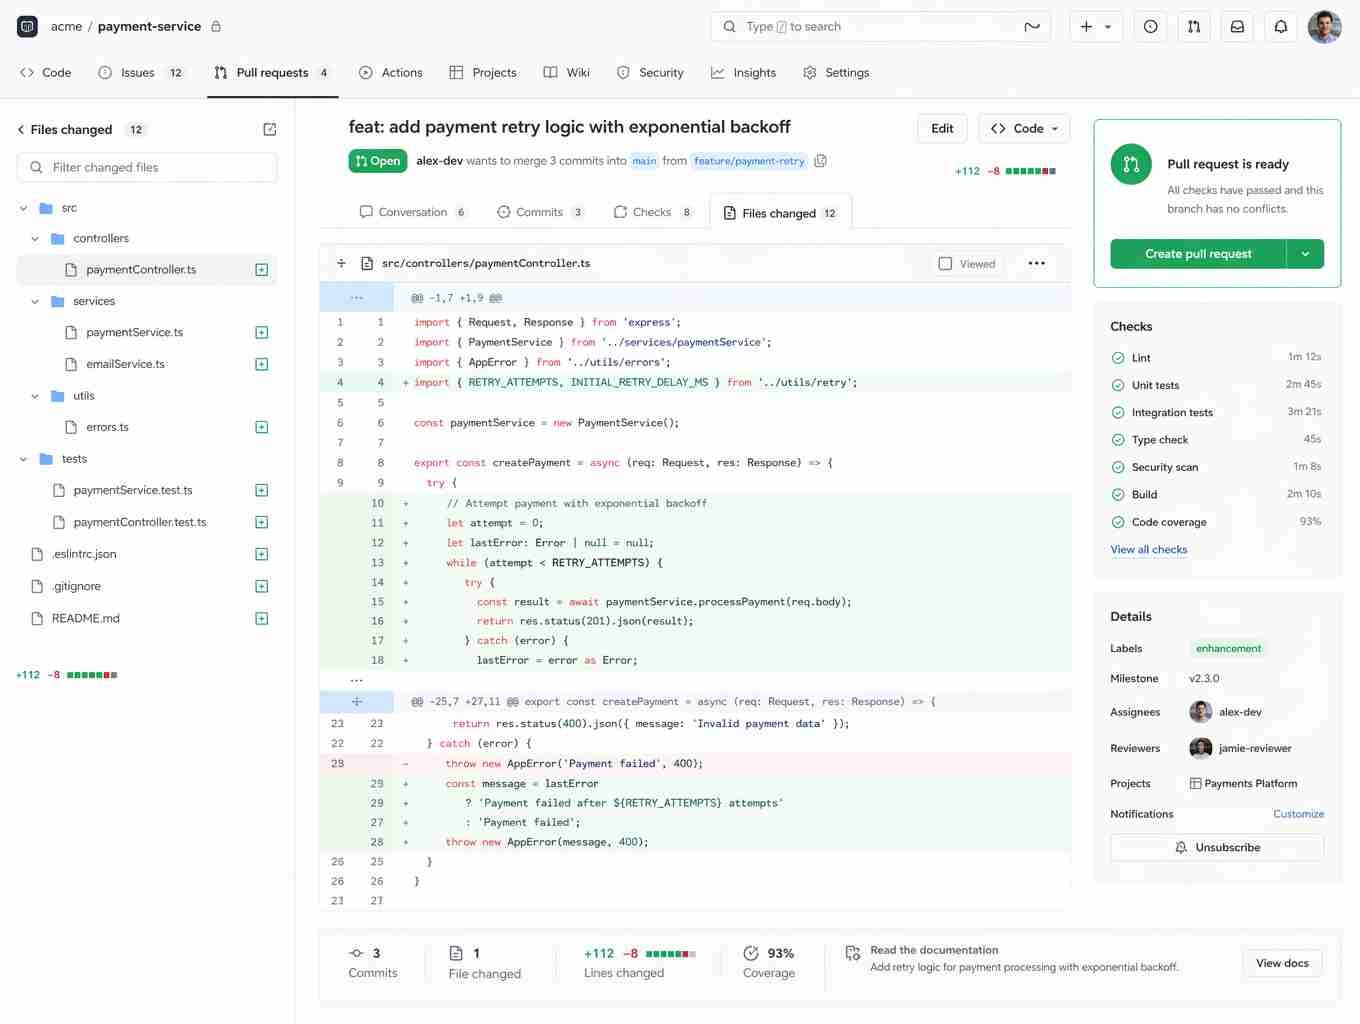Collapse the utils folder

(x=35, y=396)
